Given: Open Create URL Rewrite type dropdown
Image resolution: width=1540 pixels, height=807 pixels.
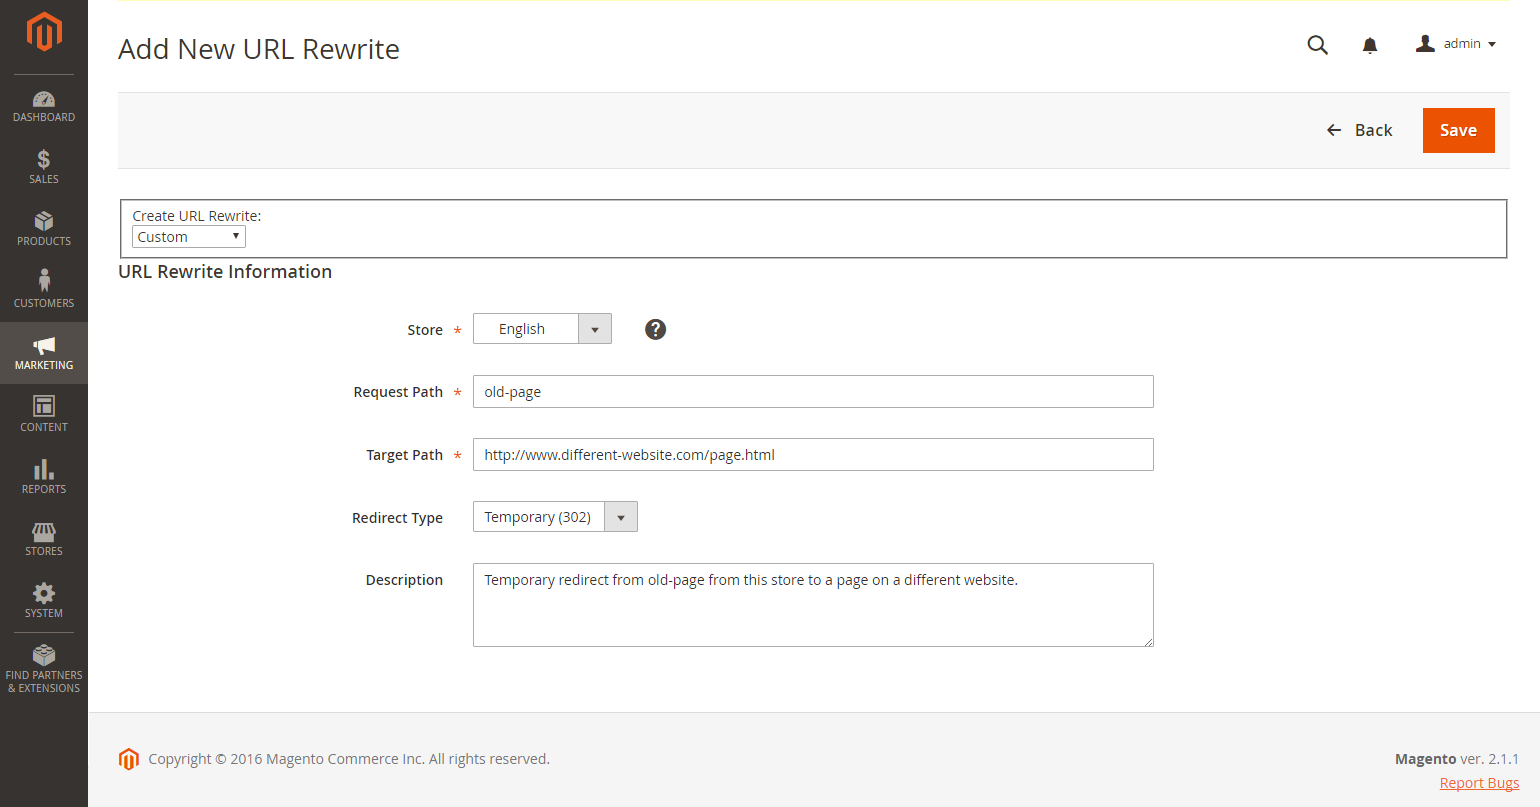Looking at the screenshot, I should 189,237.
